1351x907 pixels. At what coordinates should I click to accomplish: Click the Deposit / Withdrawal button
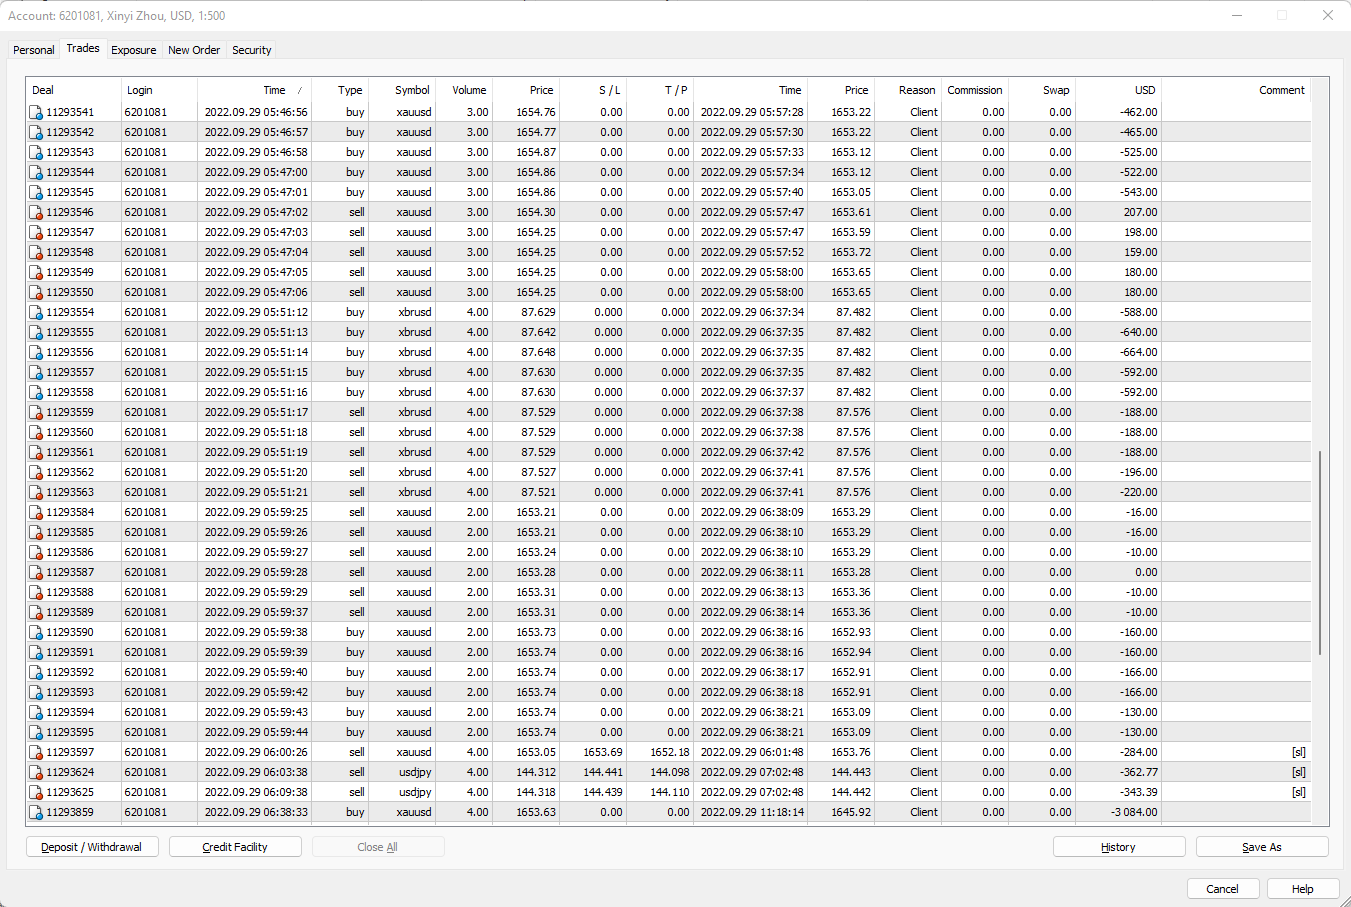[x=91, y=847]
